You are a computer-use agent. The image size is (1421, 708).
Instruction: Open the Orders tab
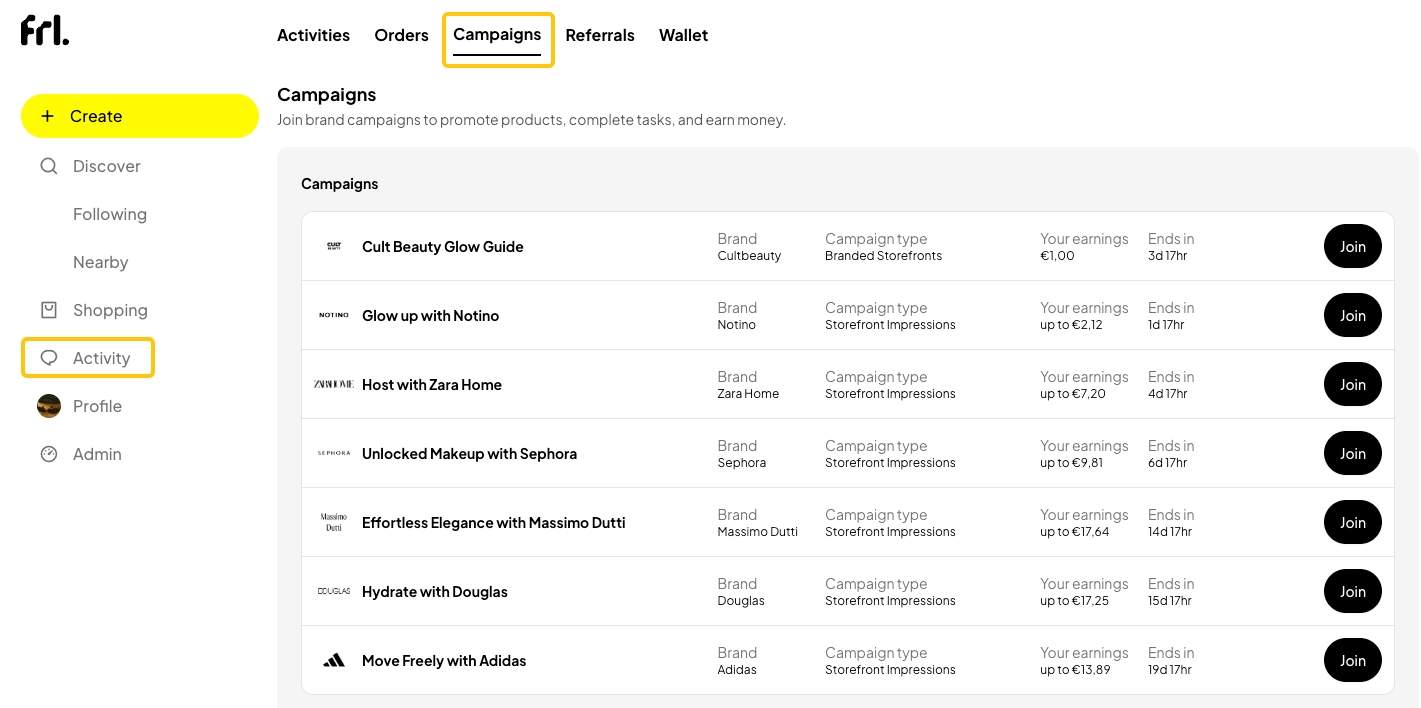401,35
